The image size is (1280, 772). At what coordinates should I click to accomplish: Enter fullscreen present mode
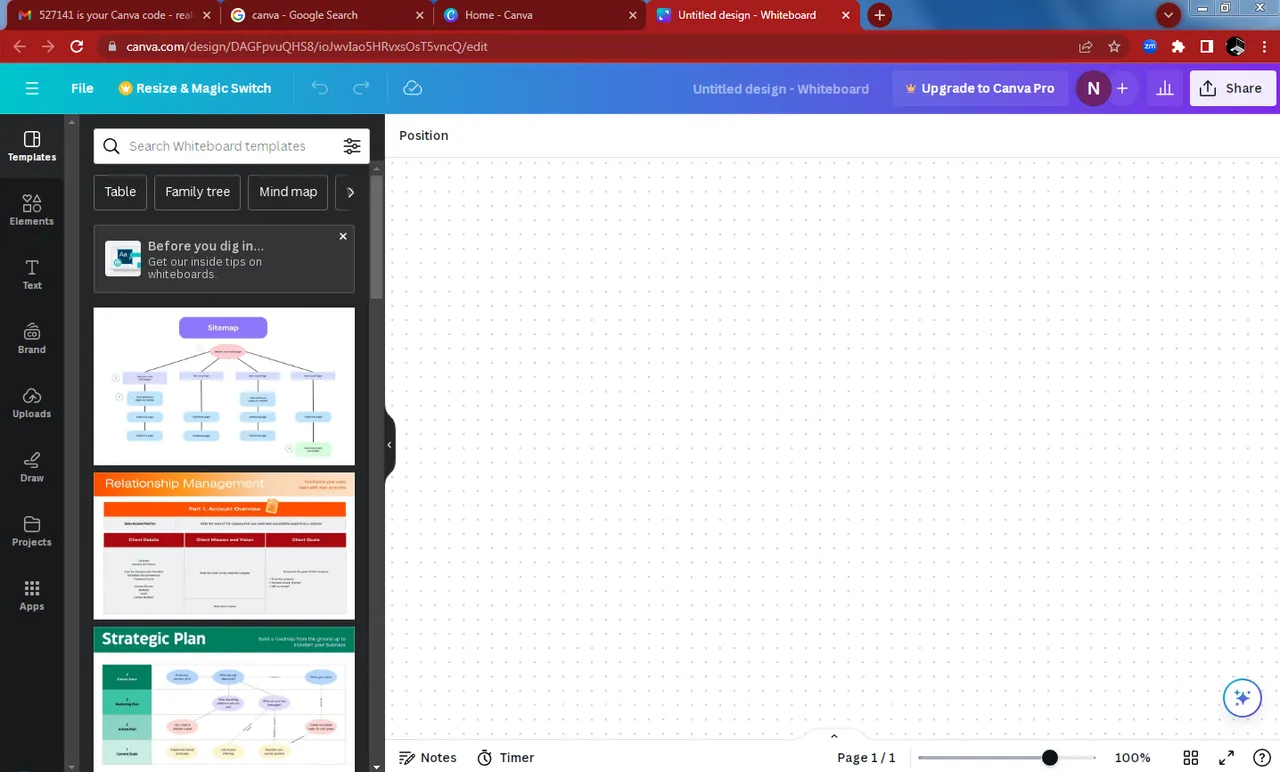1226,758
